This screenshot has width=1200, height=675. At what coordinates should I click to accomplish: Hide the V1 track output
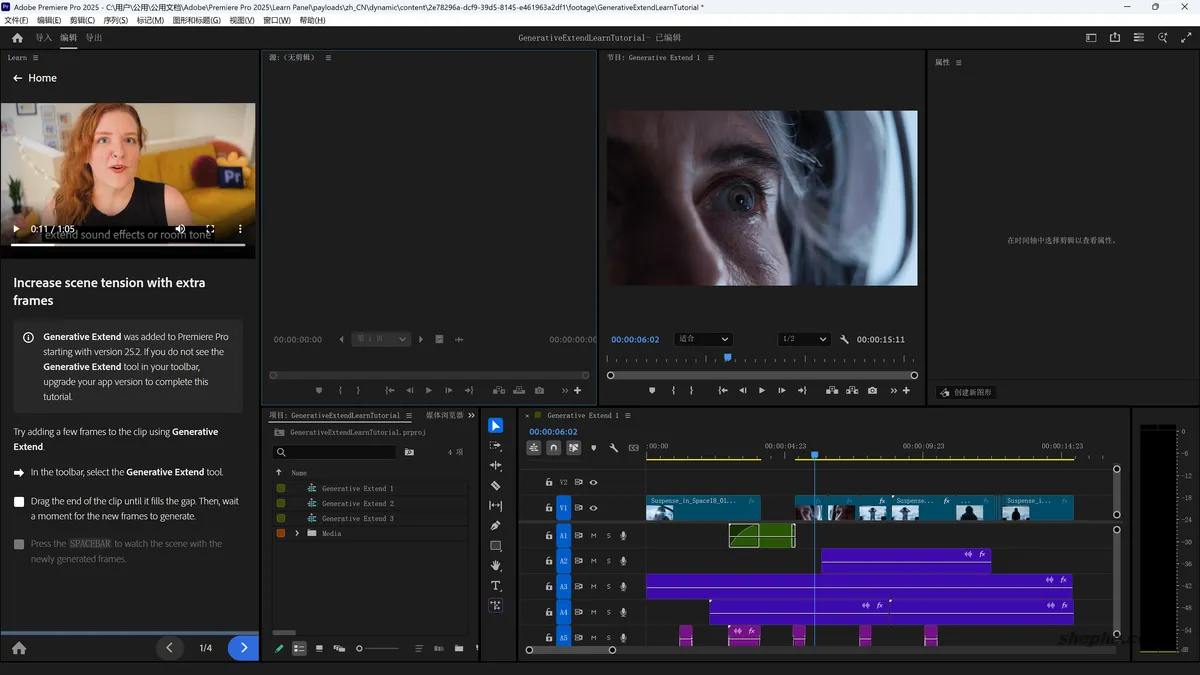point(593,509)
